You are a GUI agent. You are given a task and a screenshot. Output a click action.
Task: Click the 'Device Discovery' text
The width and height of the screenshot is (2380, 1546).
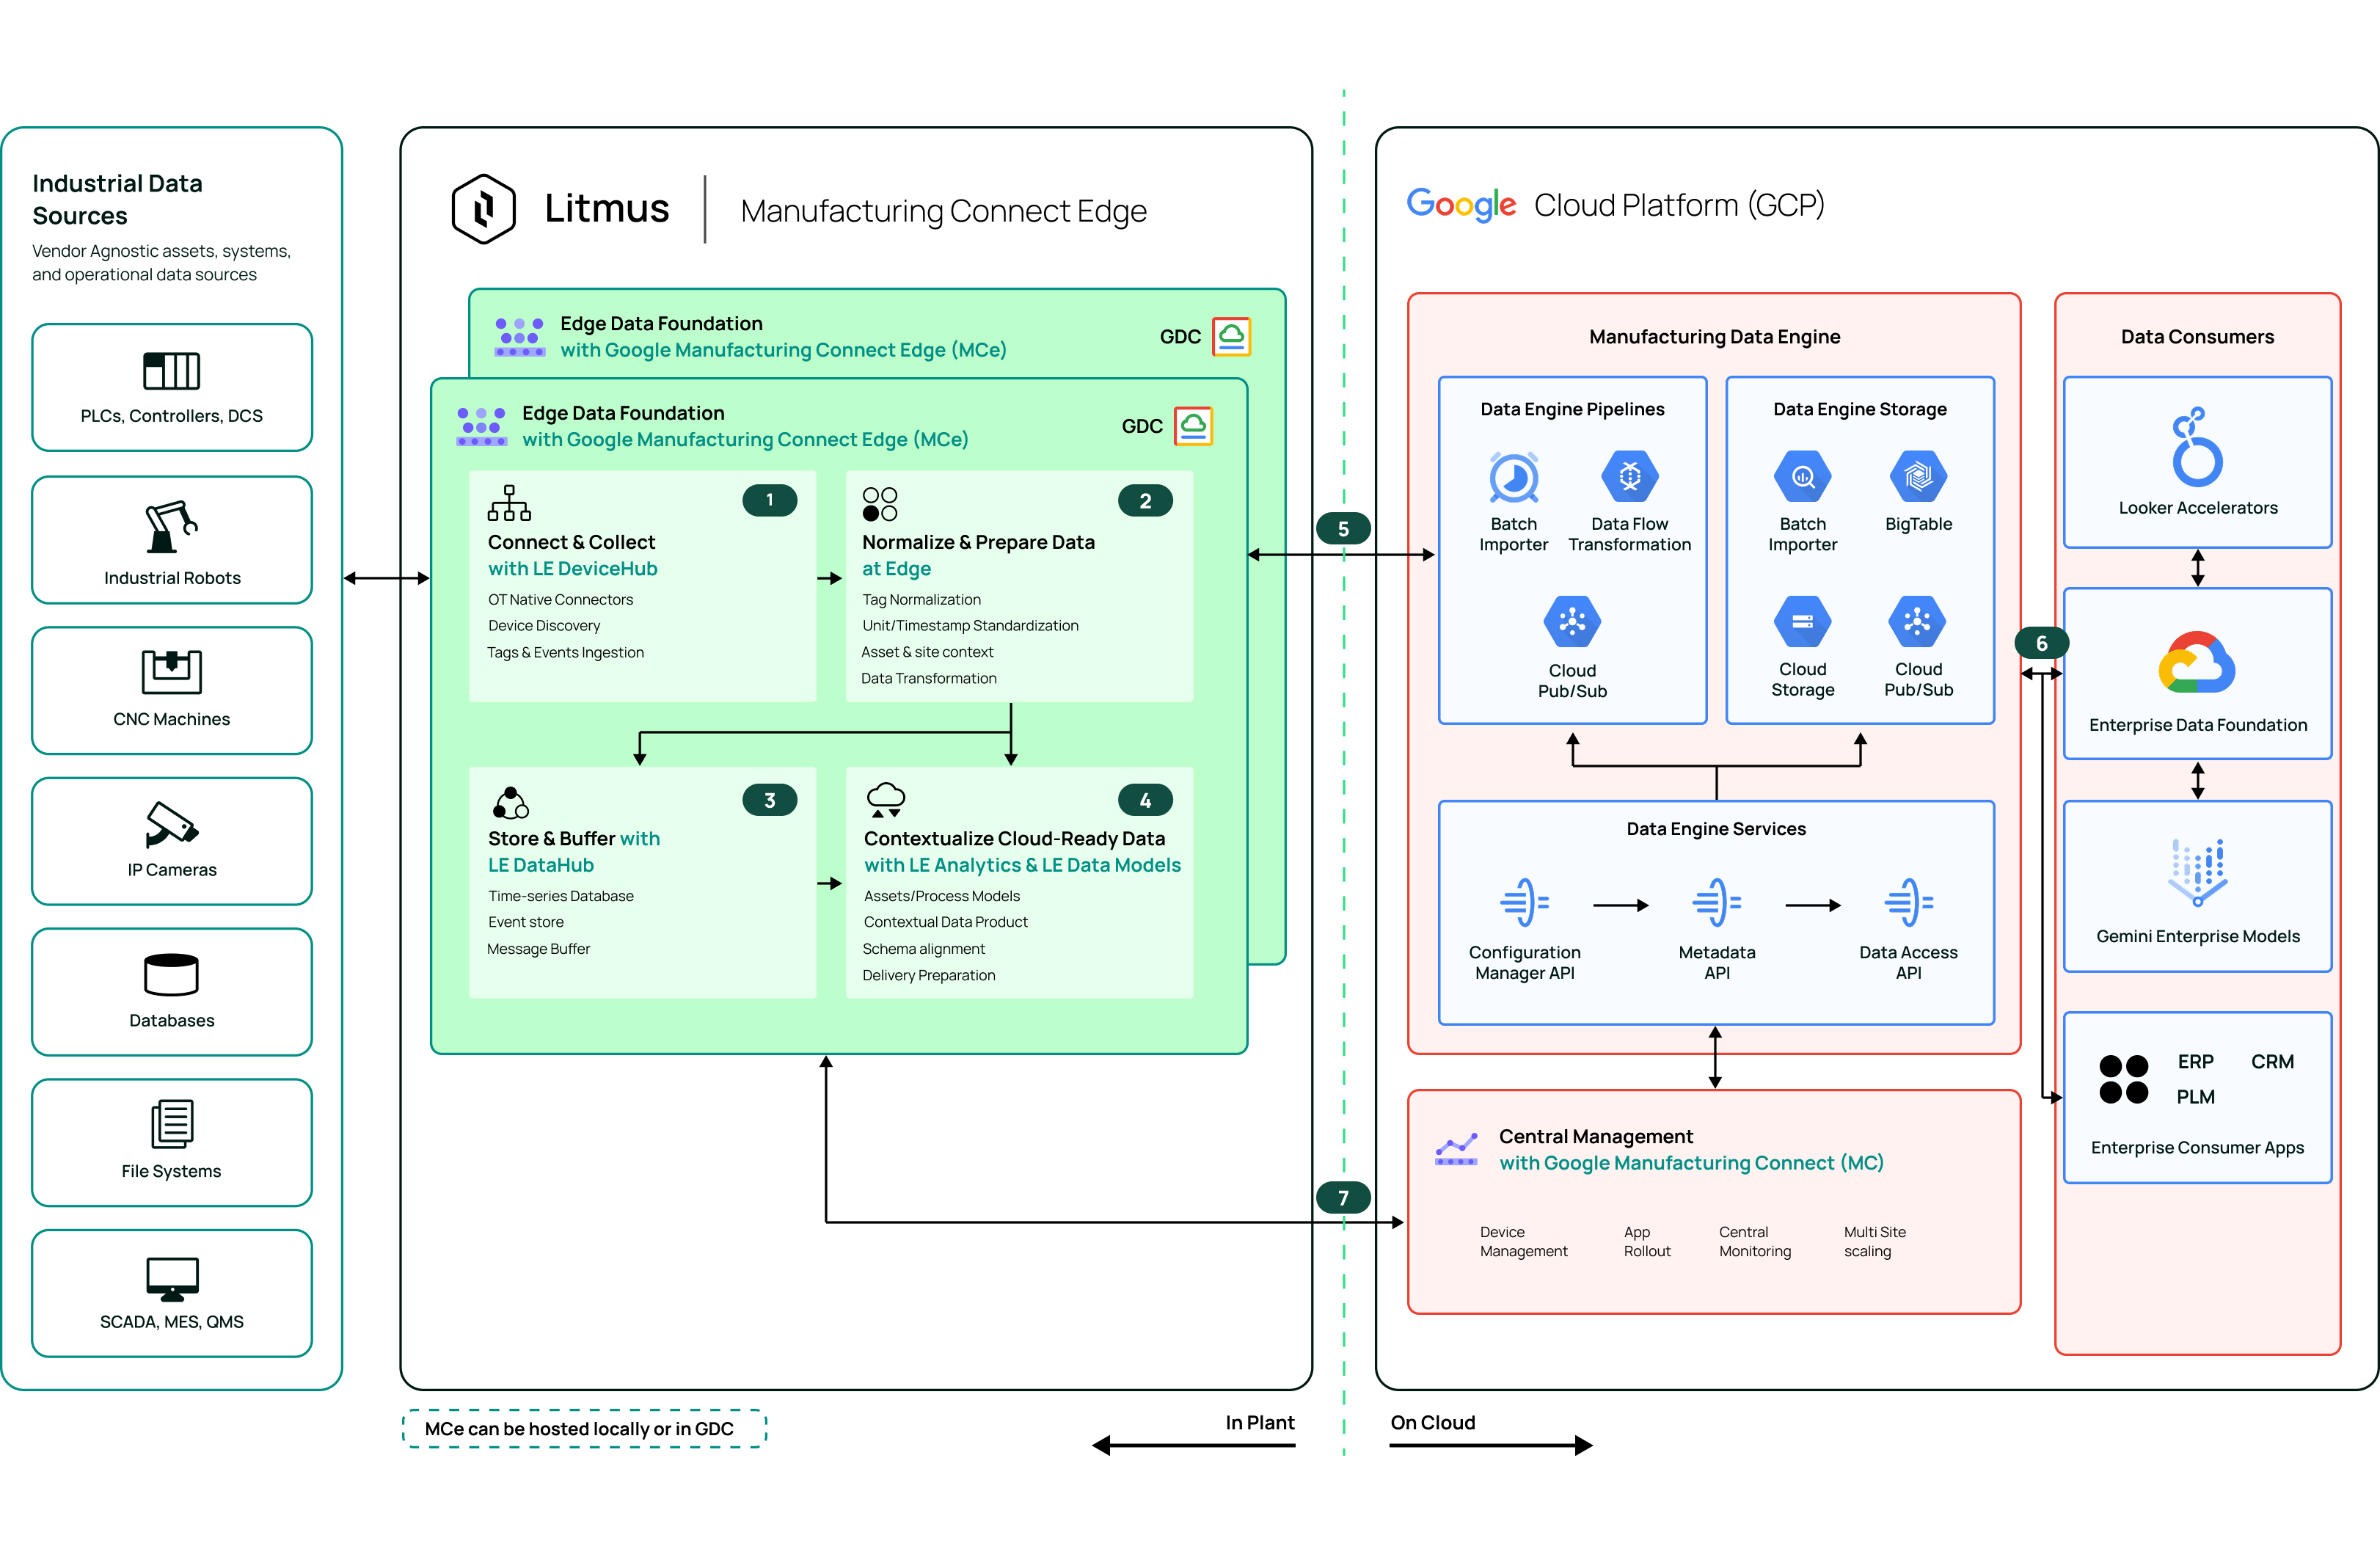point(544,625)
